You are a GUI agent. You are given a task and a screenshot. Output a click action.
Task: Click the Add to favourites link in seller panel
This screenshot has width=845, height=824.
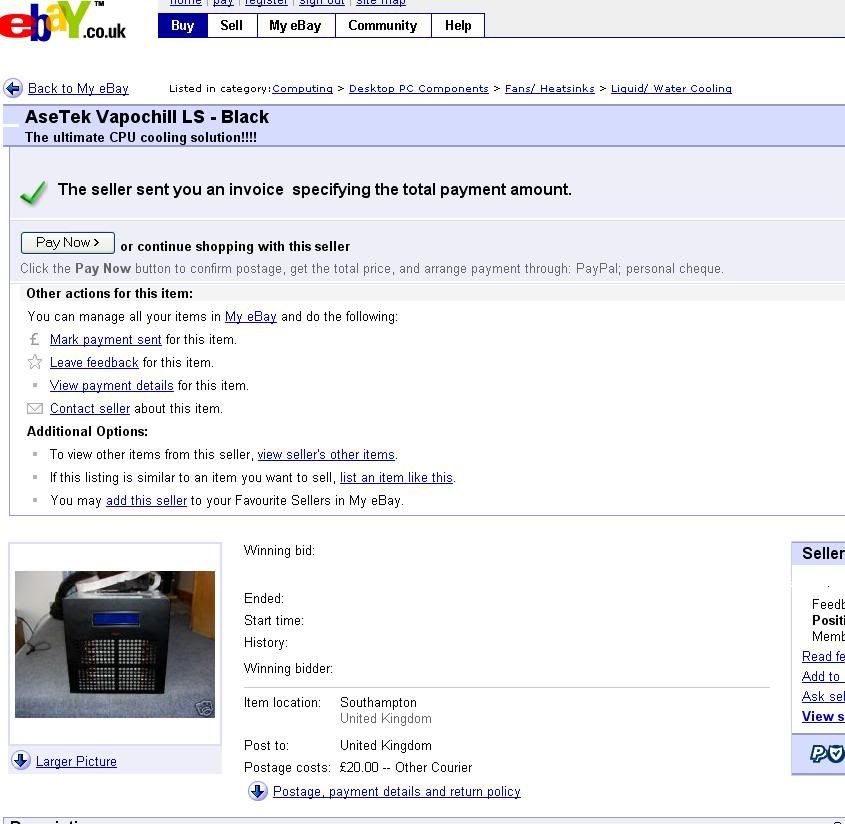point(823,676)
